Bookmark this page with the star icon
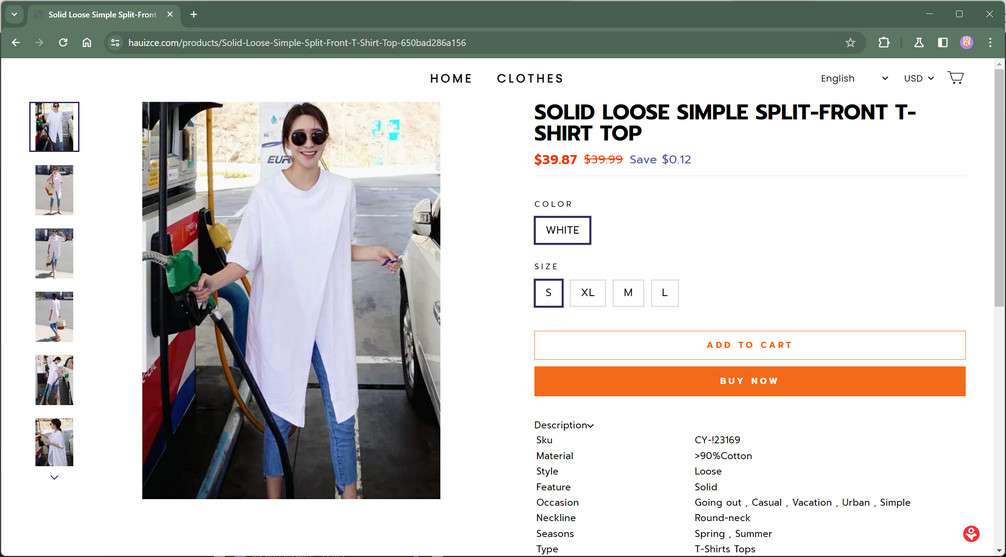The width and height of the screenshot is (1006, 557). coord(850,43)
